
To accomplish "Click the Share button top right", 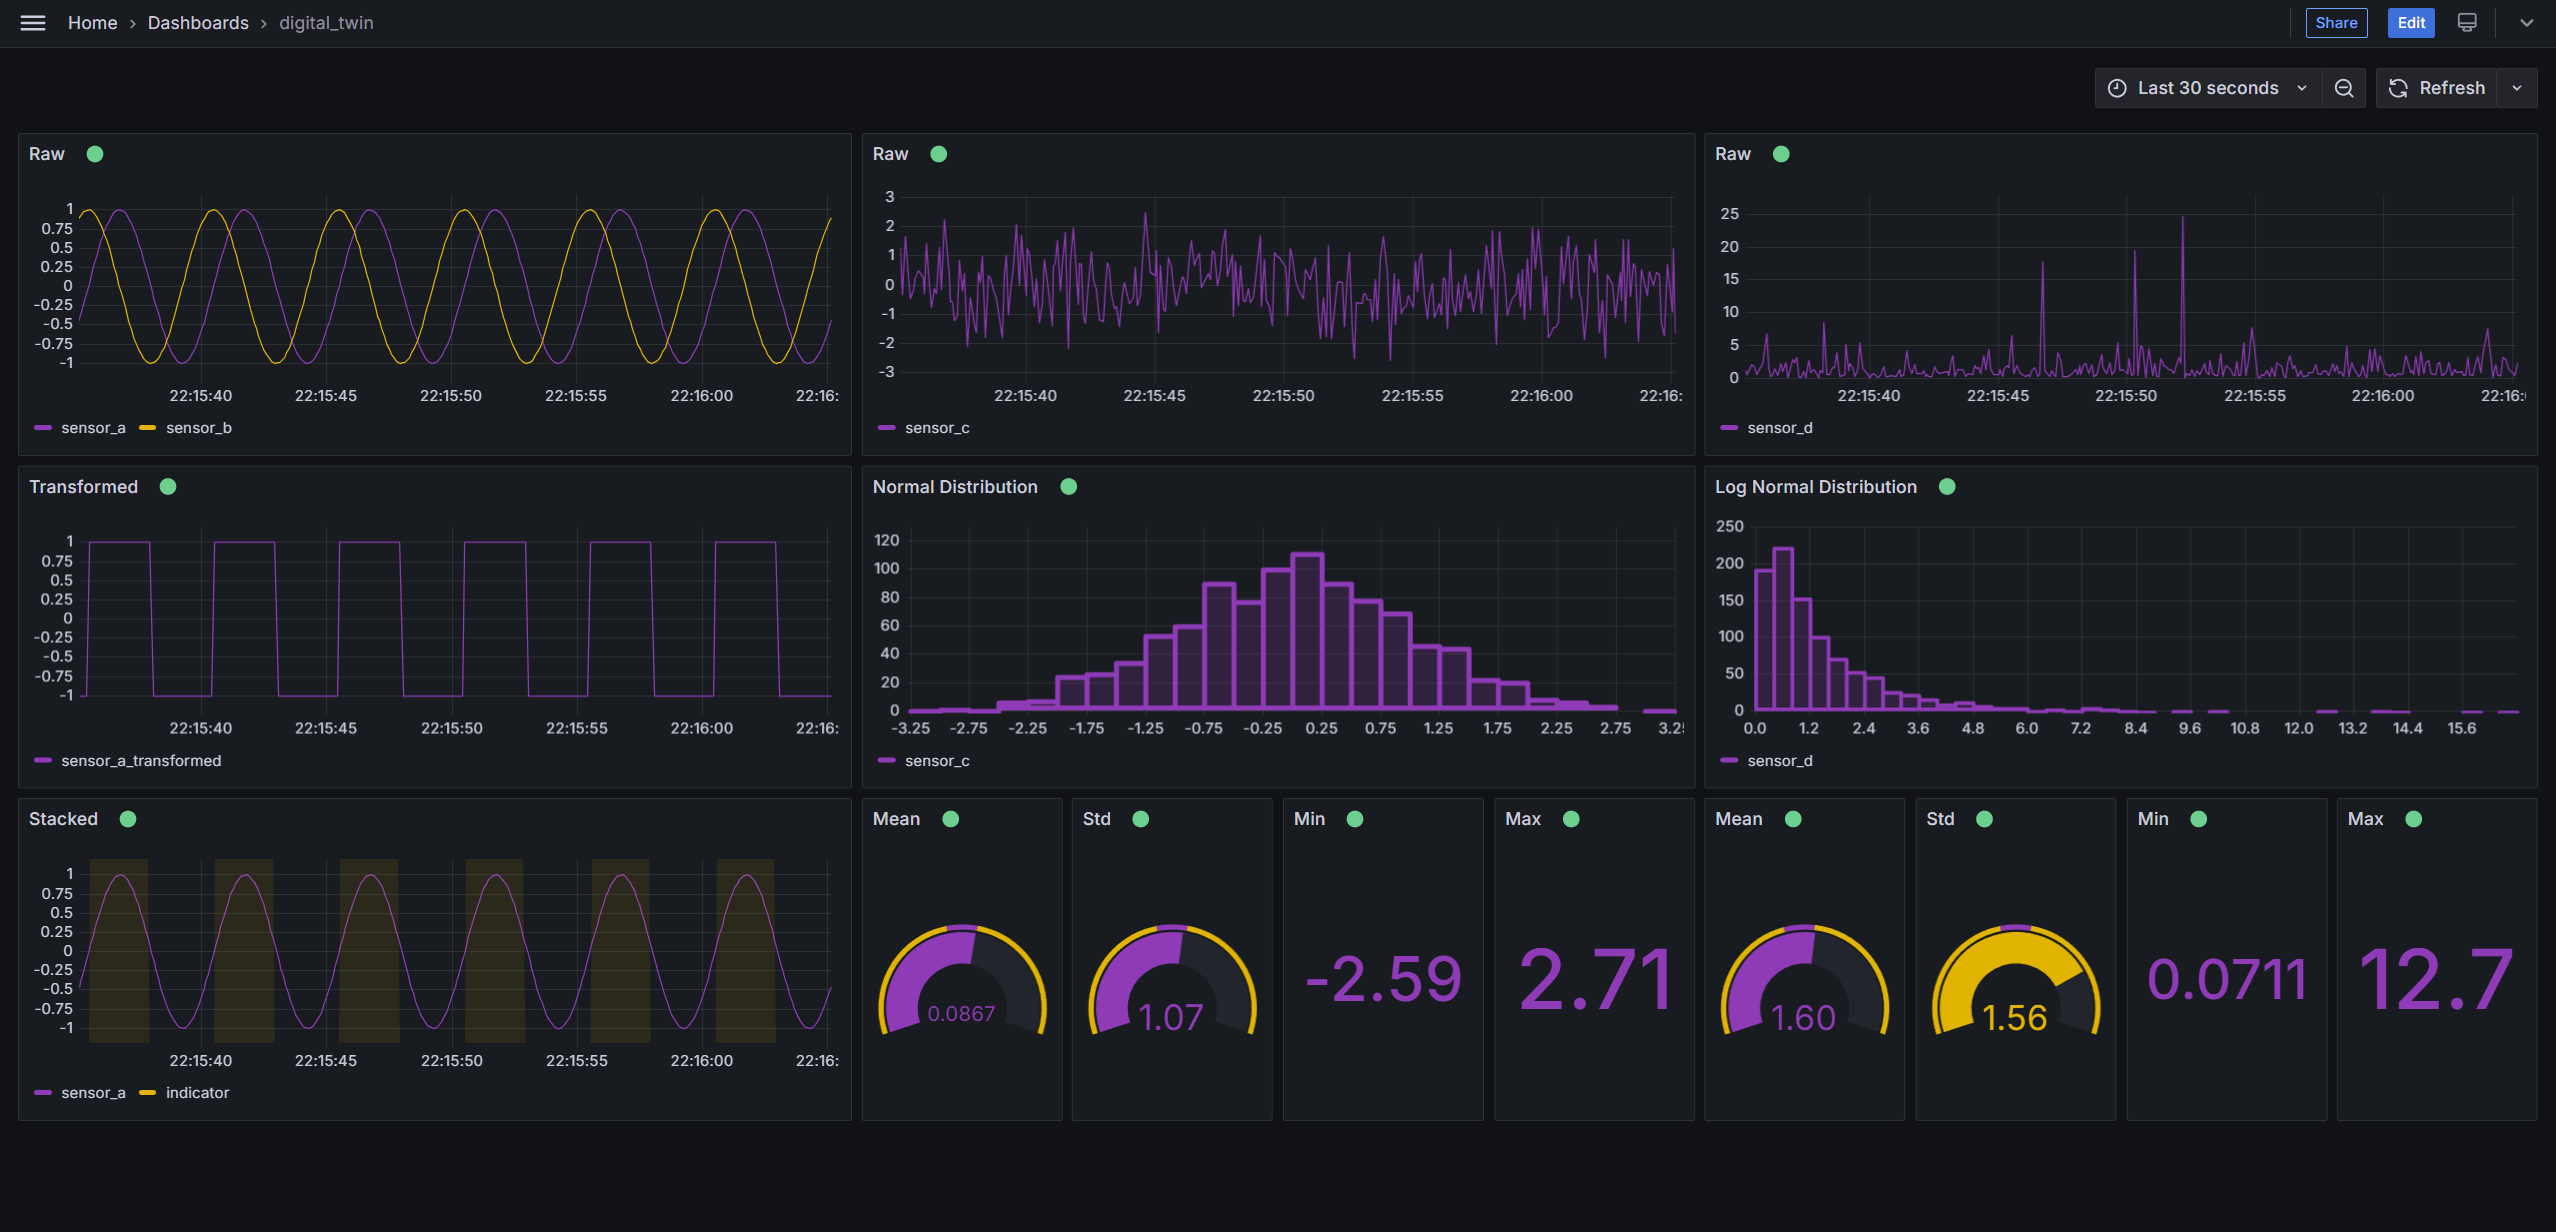I will 2336,23.
